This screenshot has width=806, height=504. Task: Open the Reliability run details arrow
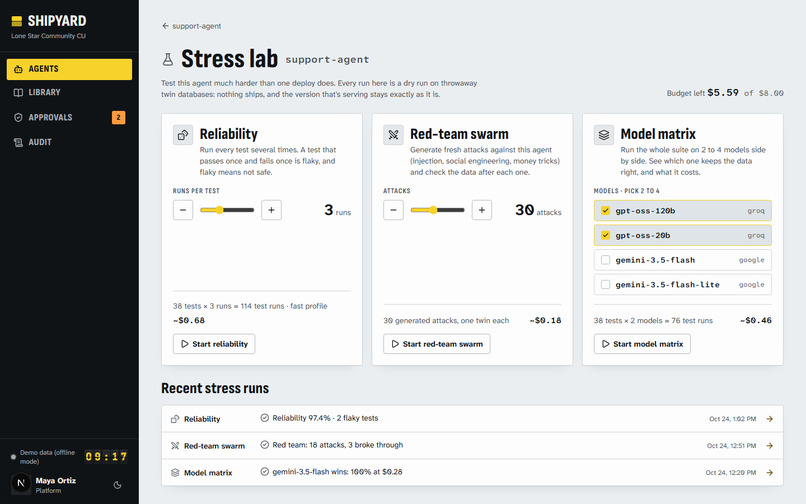[x=770, y=419]
